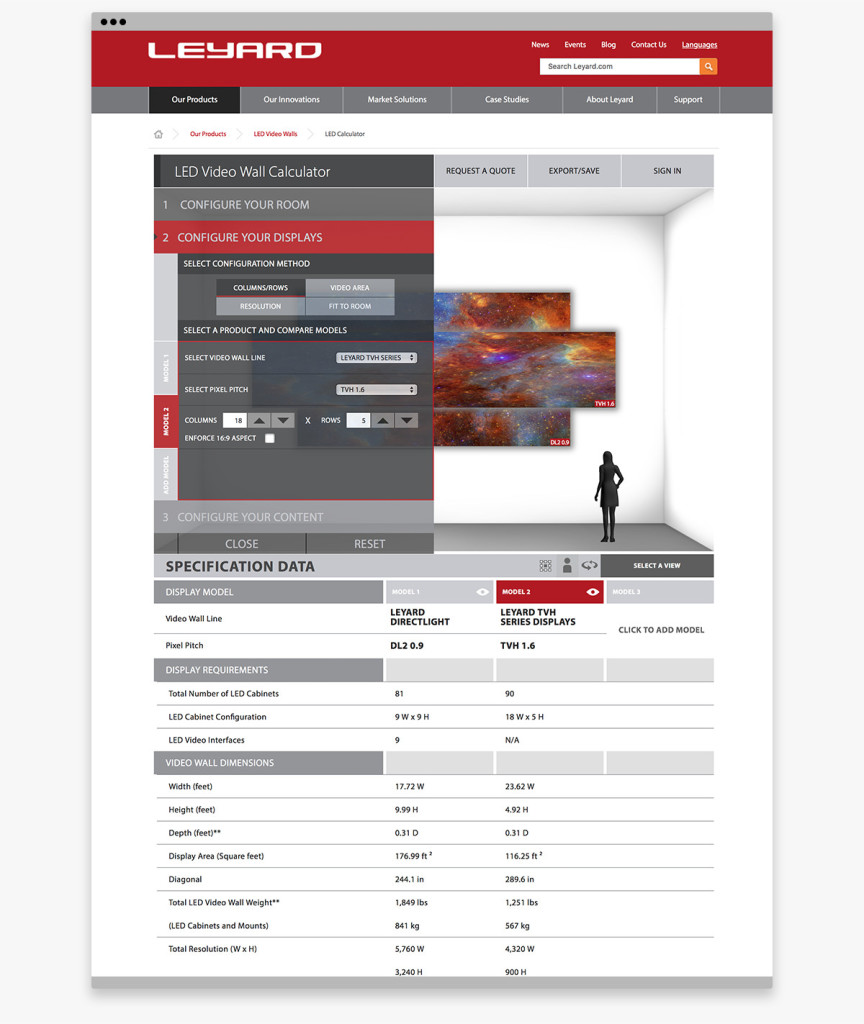Screen dimensions: 864x1024
Task: Click the Display Requirements section header
Action: point(268,670)
